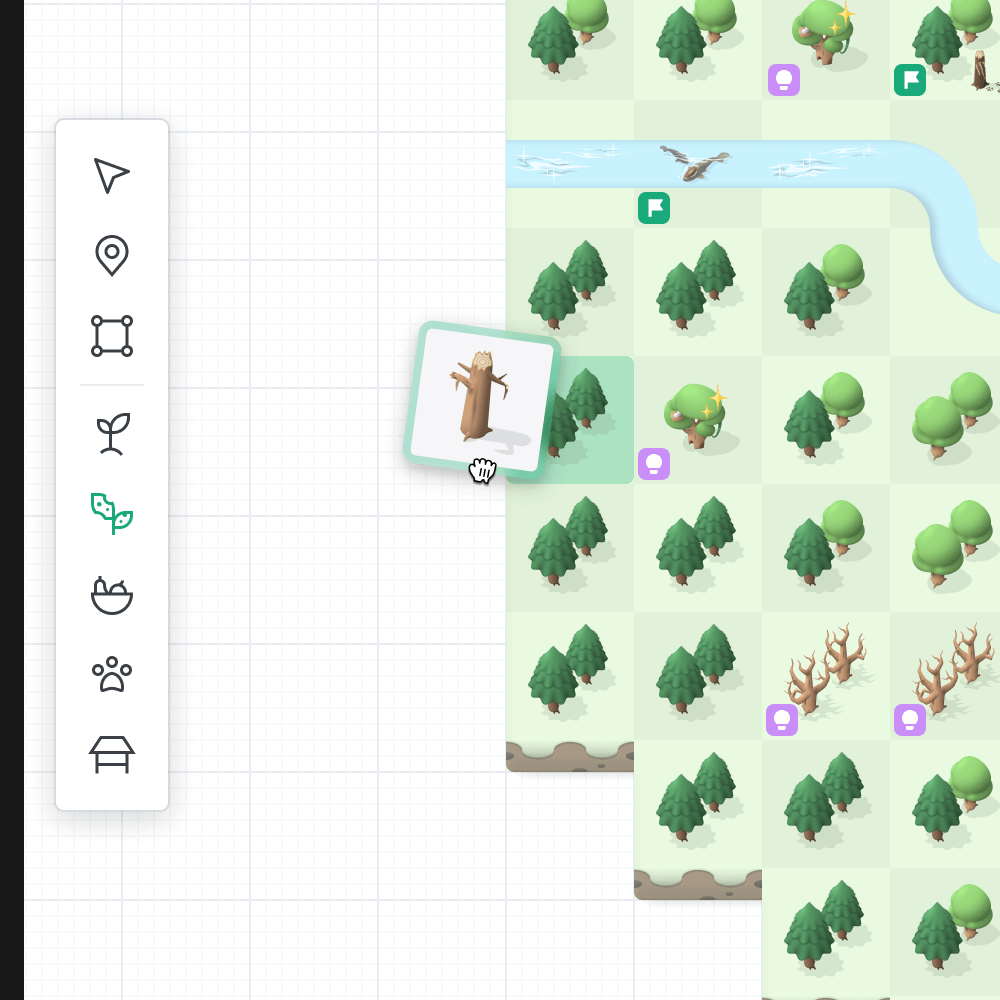1000x1000 pixels.
Task: Select the location pin tool
Action: point(112,255)
